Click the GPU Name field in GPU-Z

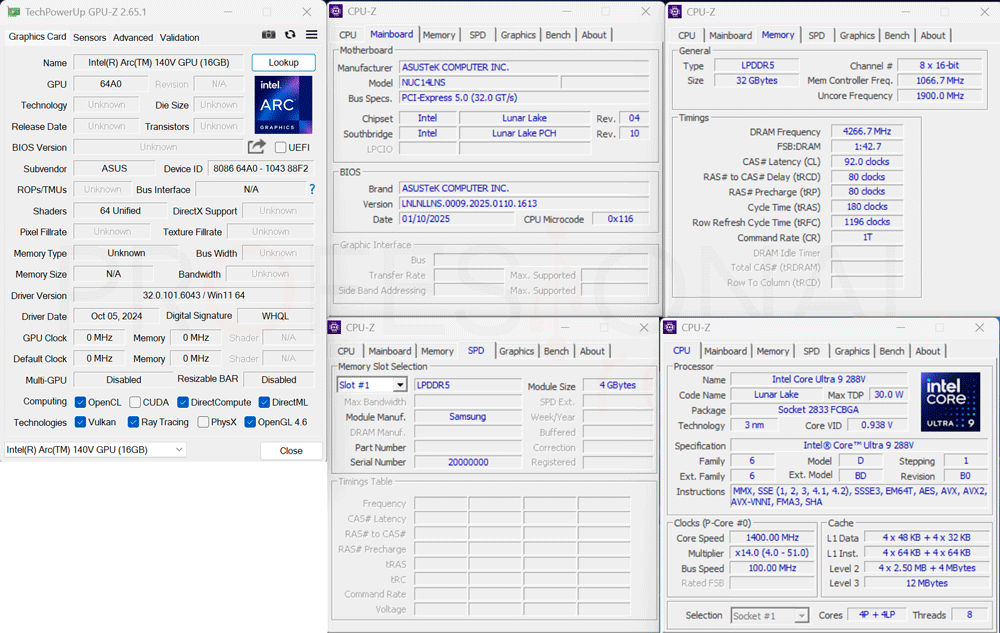tap(158, 62)
